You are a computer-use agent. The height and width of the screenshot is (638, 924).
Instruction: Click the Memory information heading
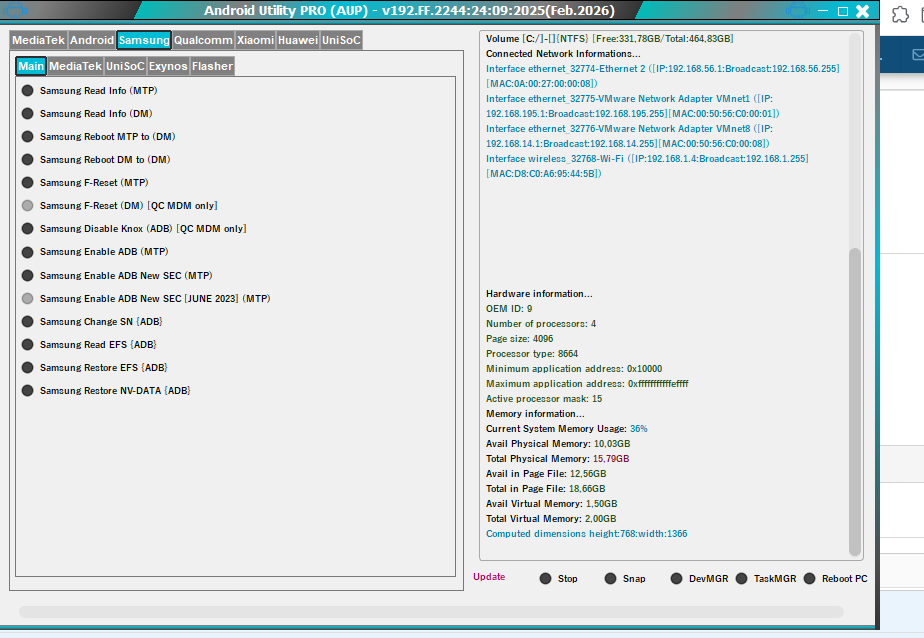535,414
